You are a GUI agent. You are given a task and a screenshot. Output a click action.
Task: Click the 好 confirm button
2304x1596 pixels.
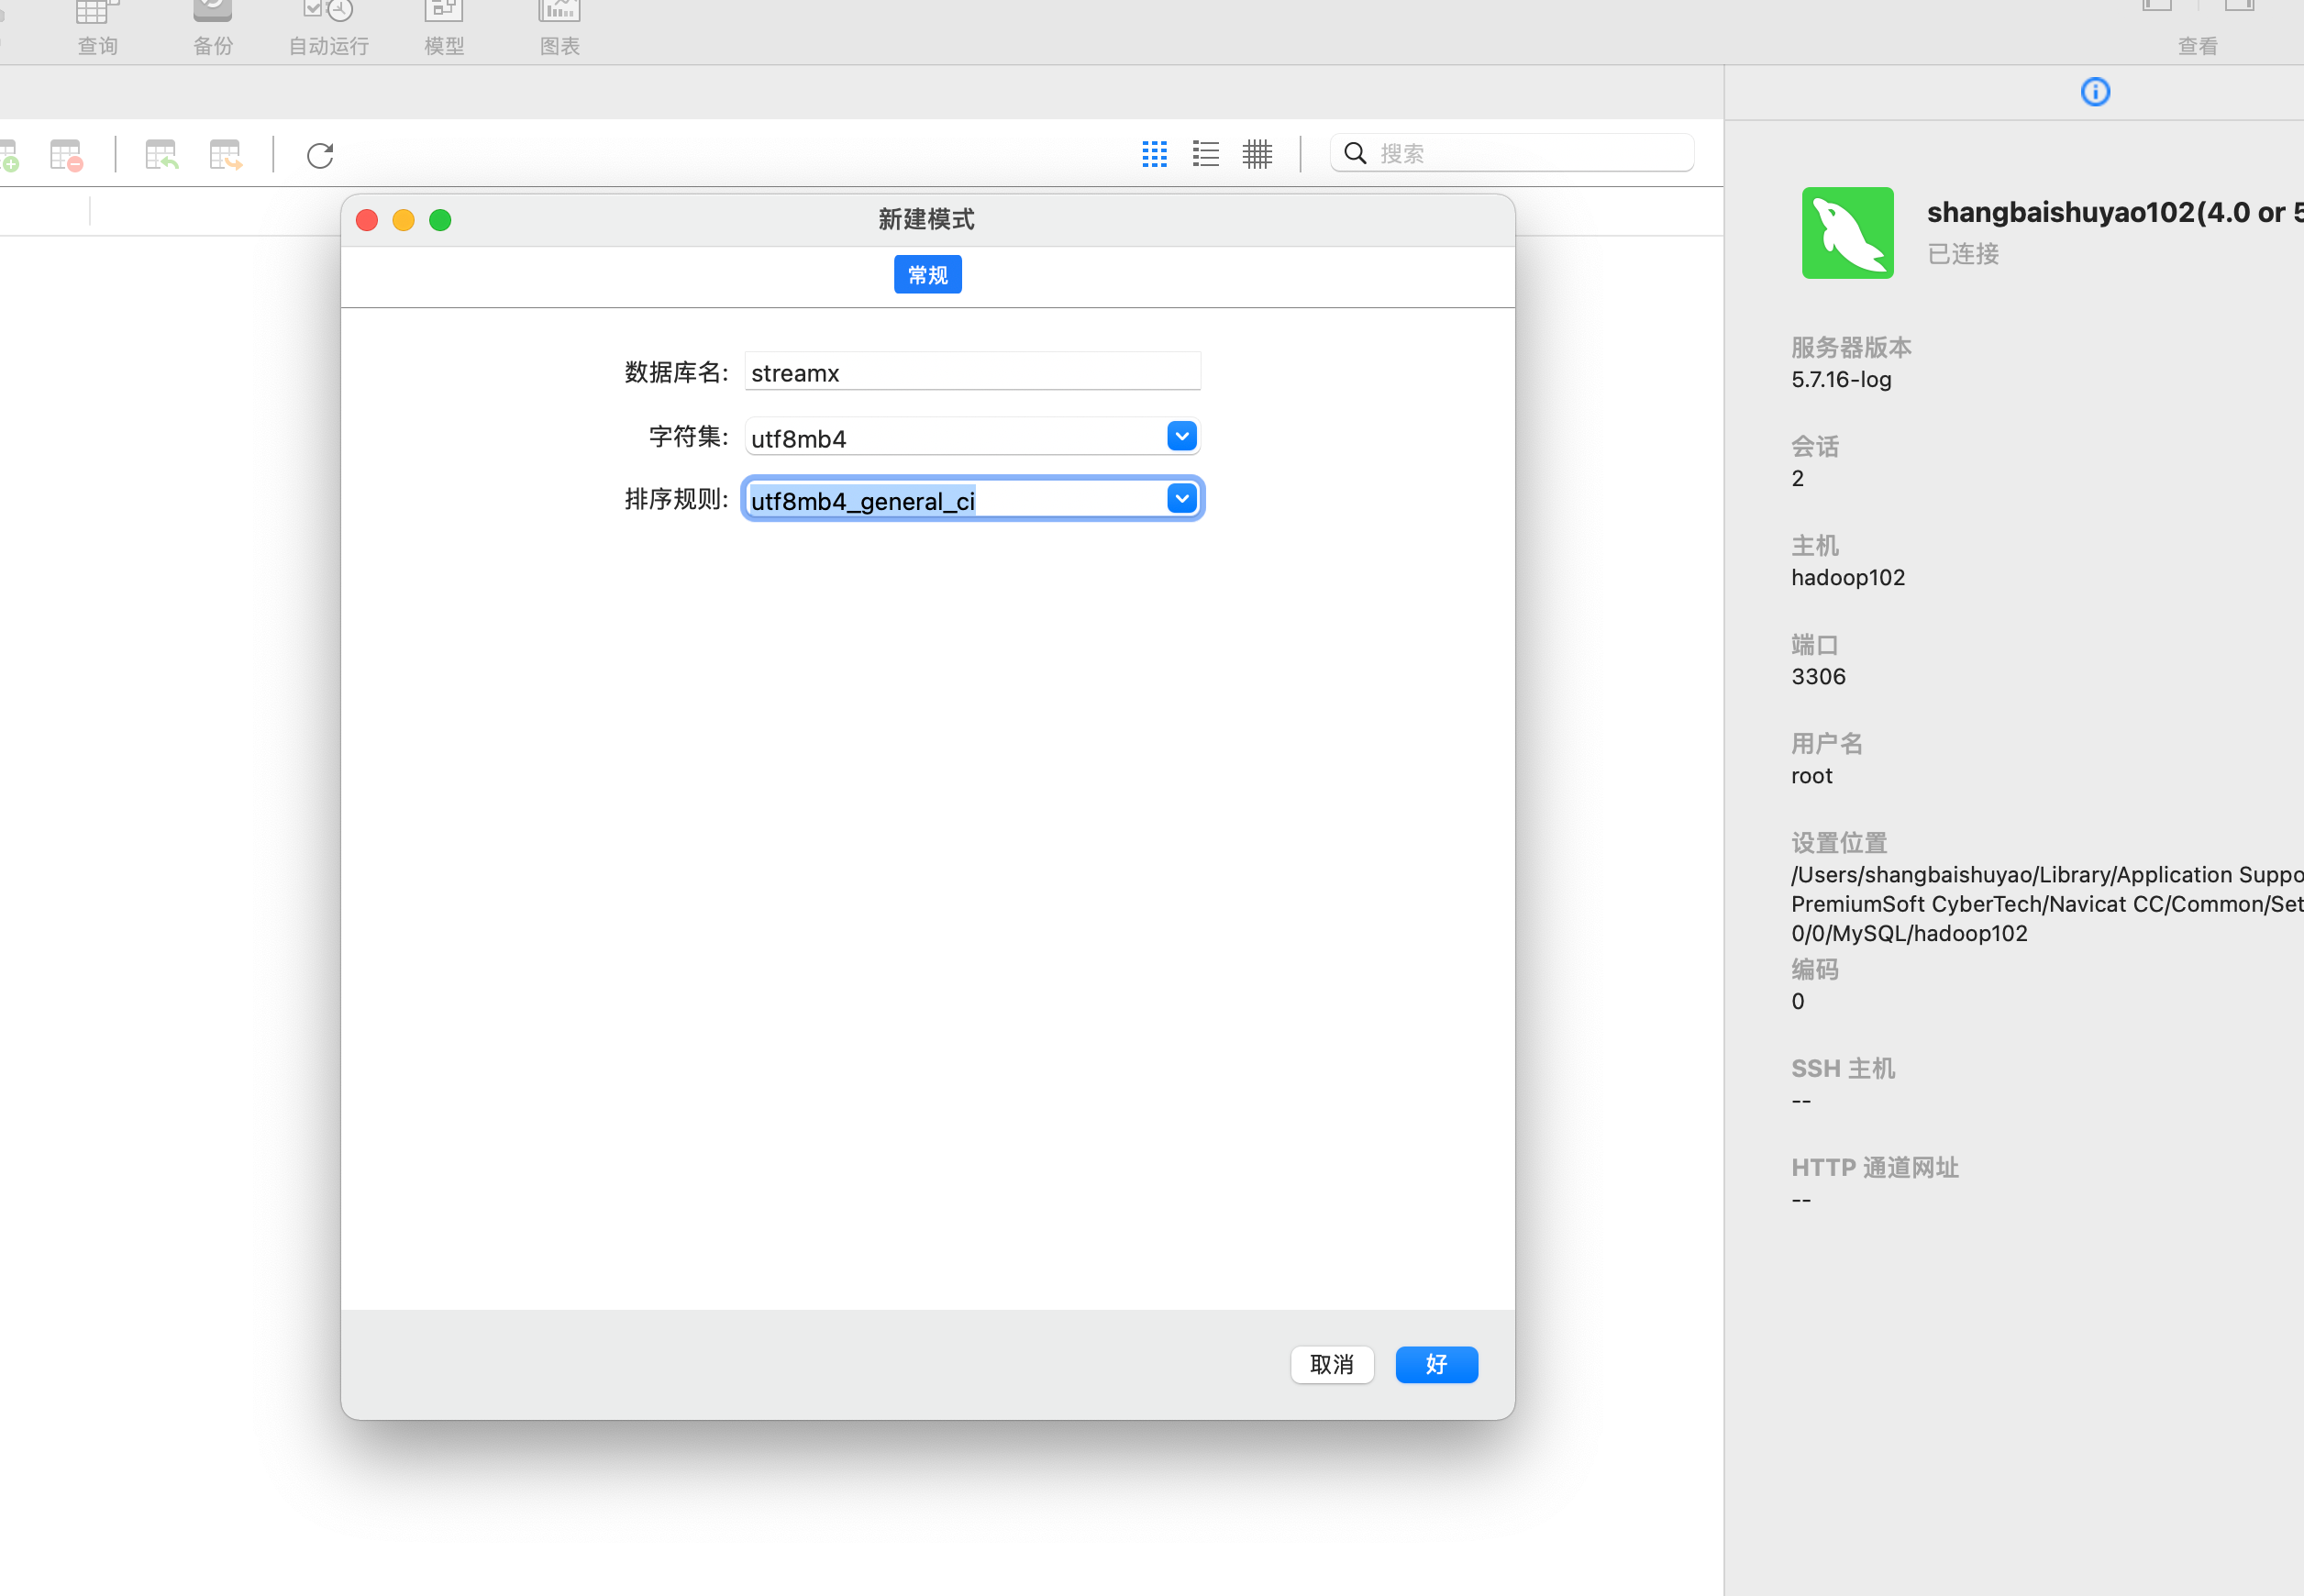pyautogui.click(x=1436, y=1364)
